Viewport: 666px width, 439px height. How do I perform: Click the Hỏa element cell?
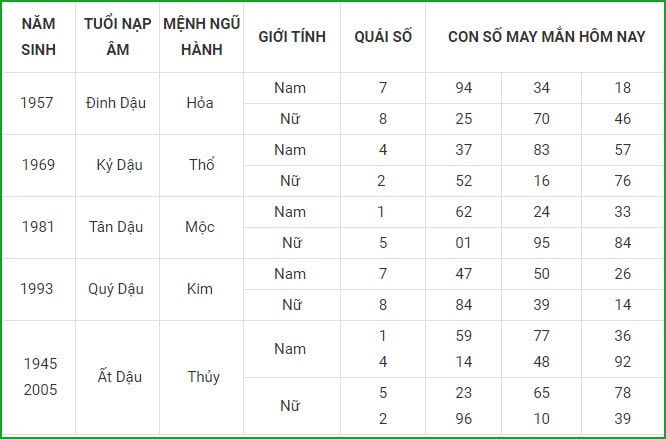click(x=200, y=103)
